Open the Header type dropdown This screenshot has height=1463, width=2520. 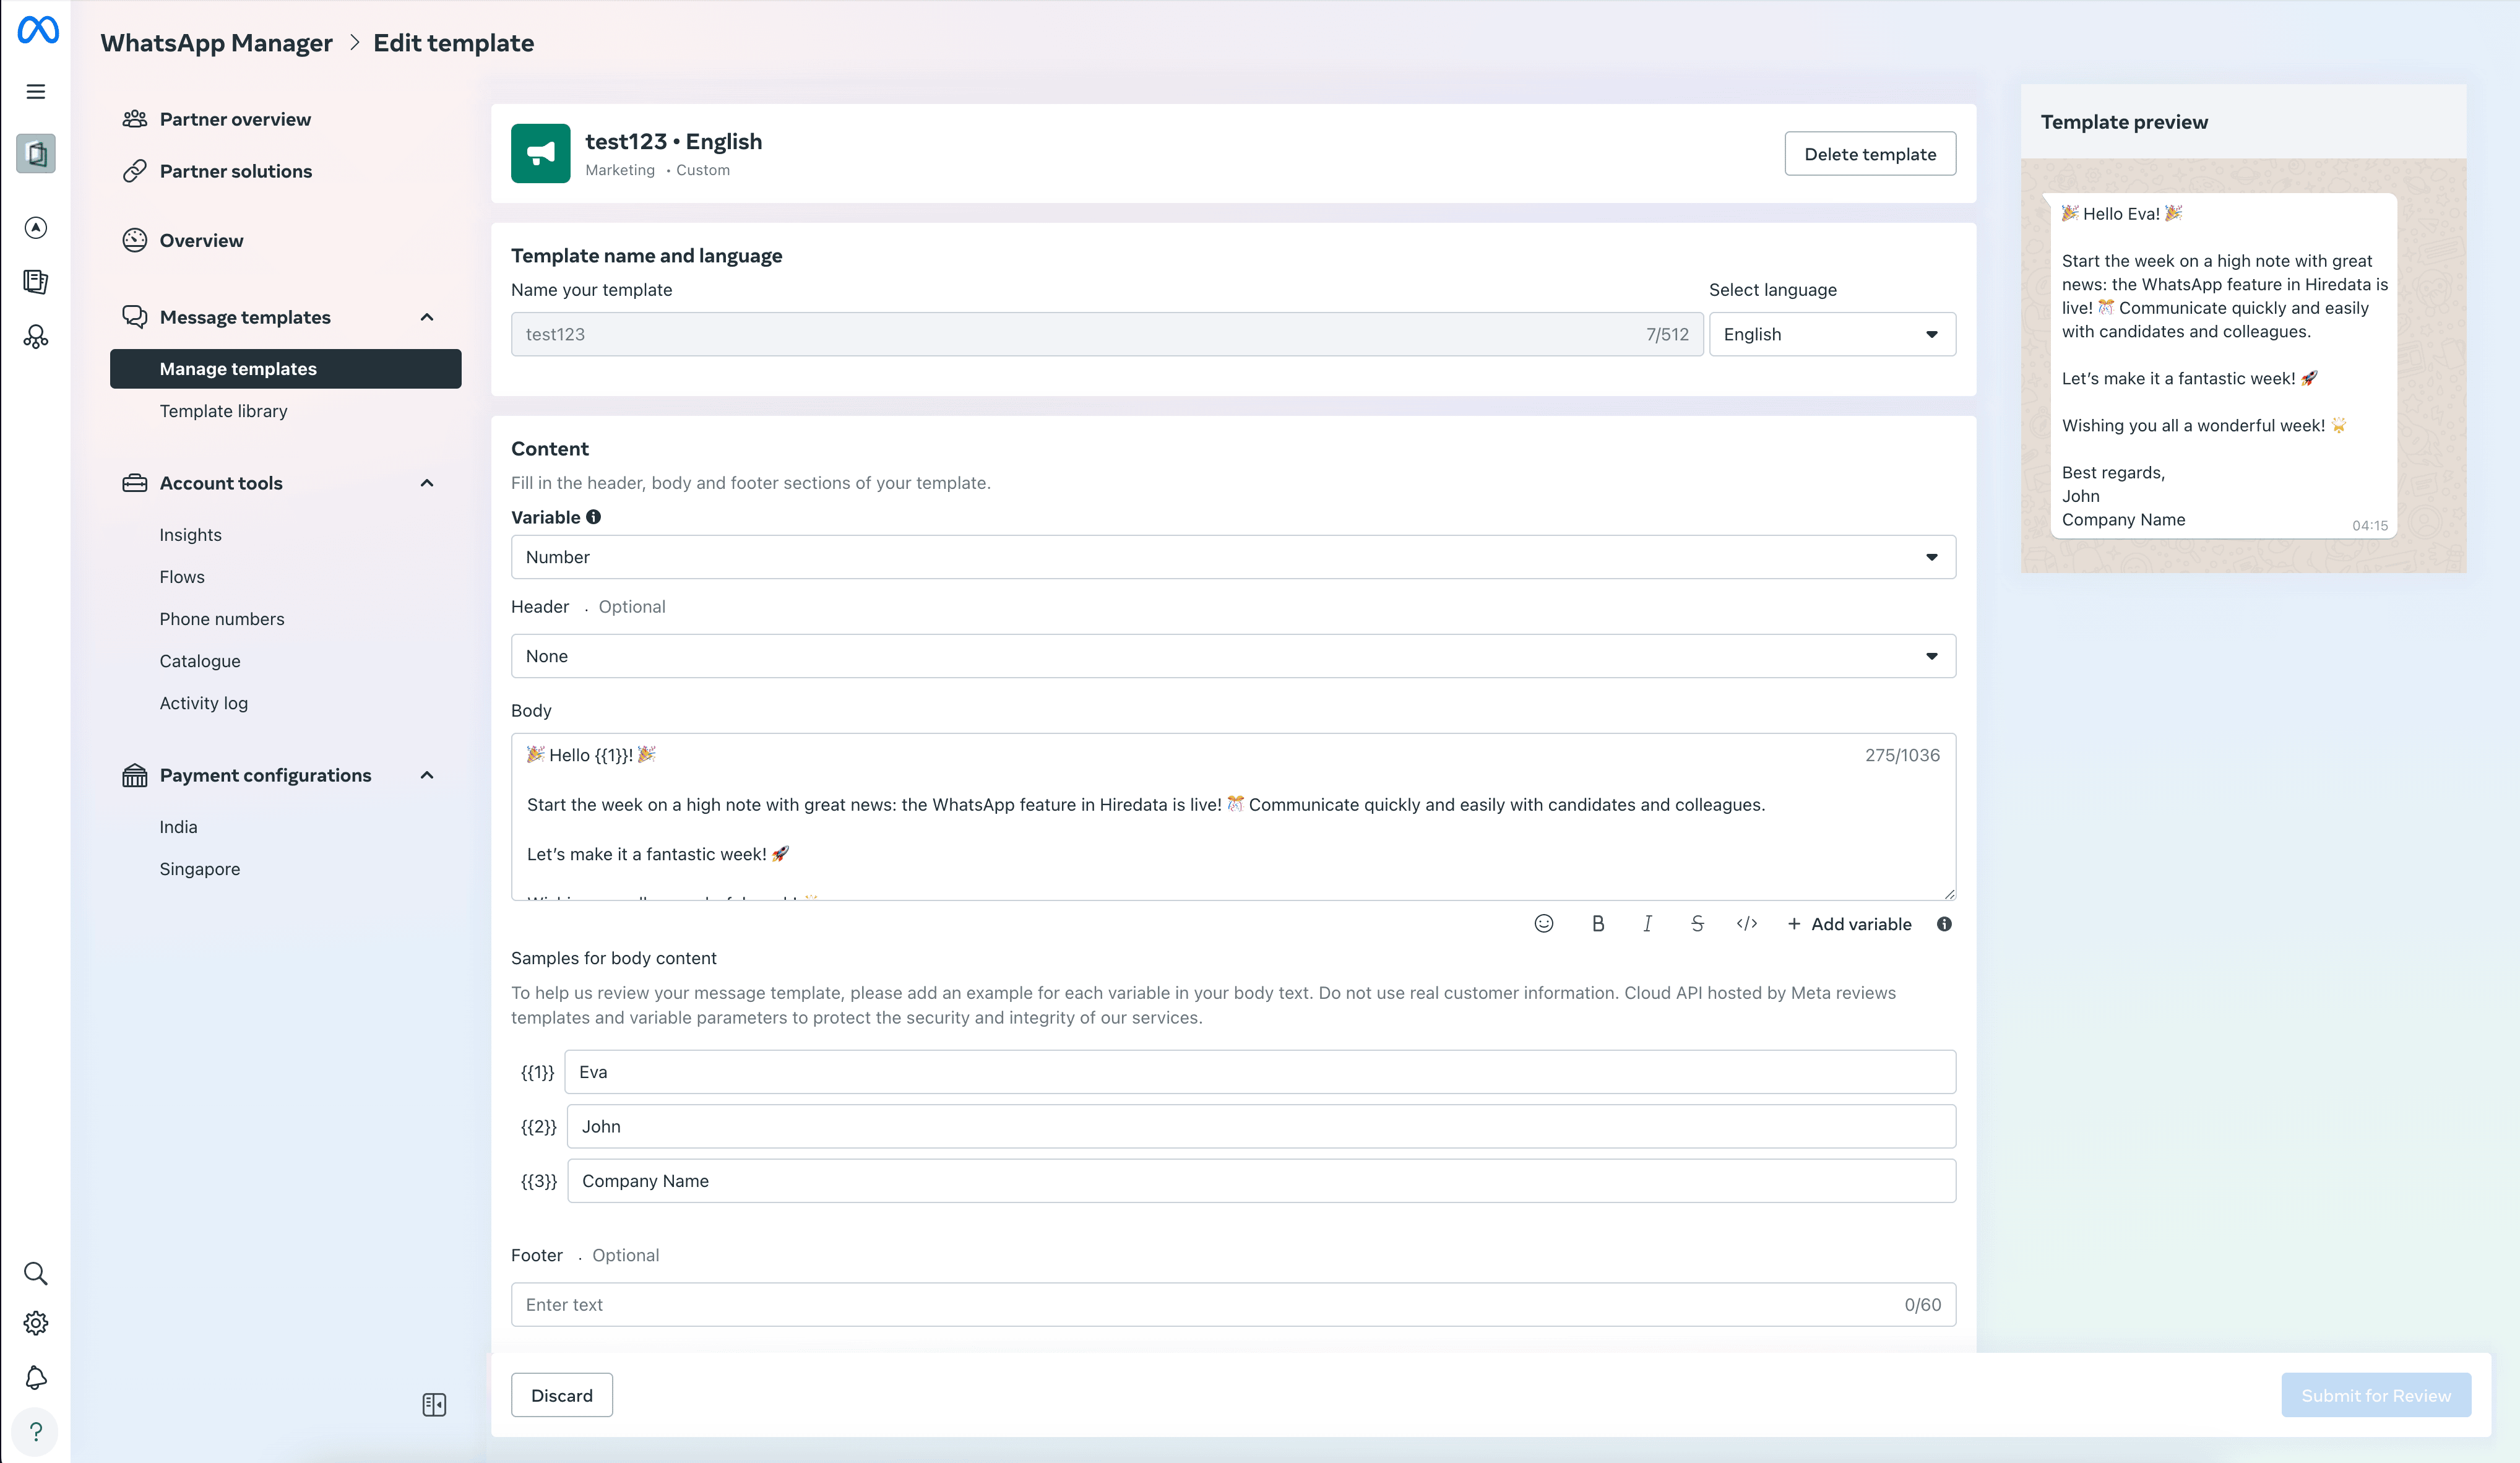tap(1233, 656)
